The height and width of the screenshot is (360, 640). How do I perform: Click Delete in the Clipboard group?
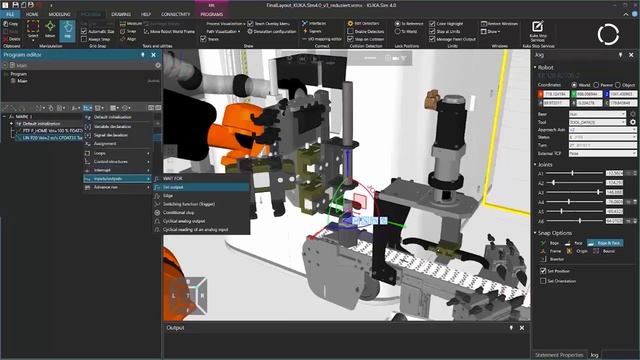[11, 39]
